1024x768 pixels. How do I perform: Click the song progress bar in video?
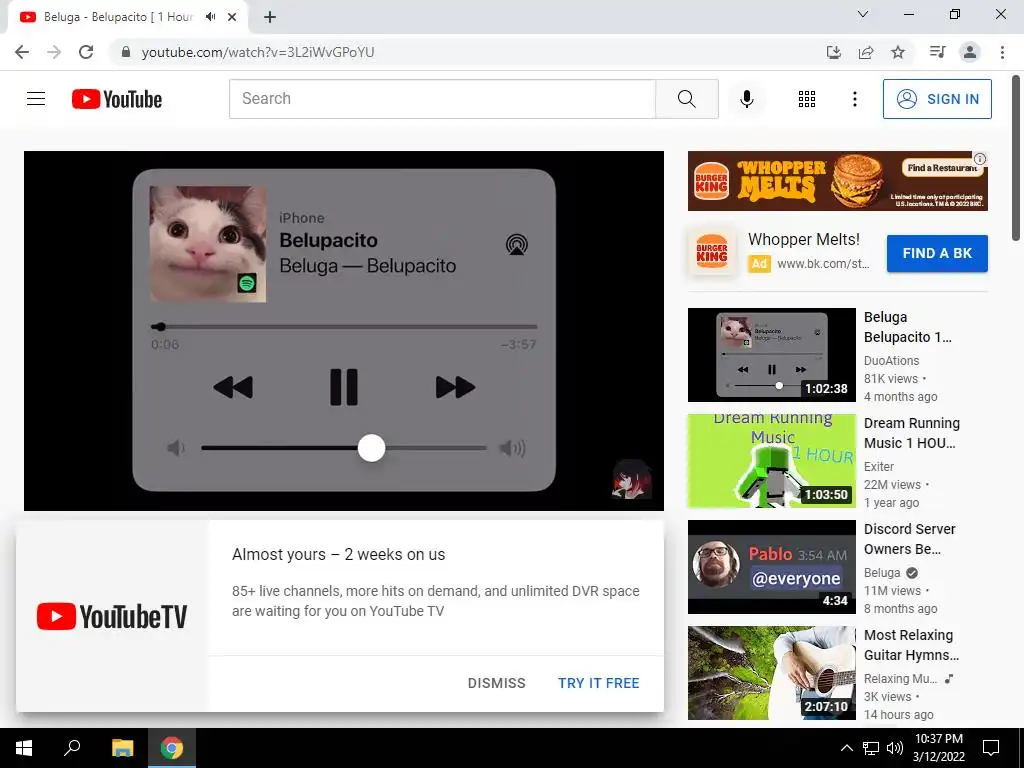tap(344, 327)
